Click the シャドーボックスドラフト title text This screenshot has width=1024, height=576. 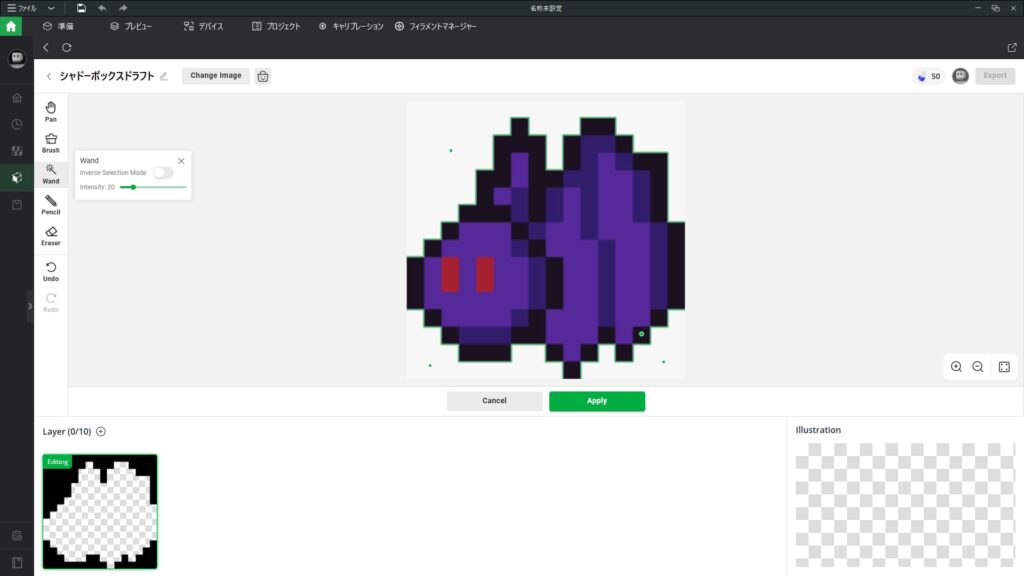point(106,76)
